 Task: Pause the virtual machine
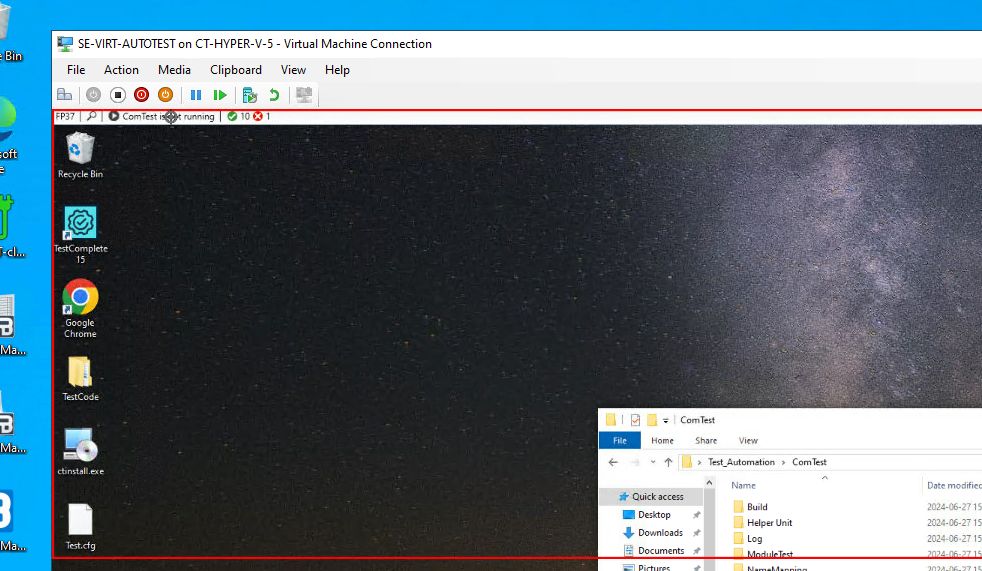pyautogui.click(x=196, y=95)
